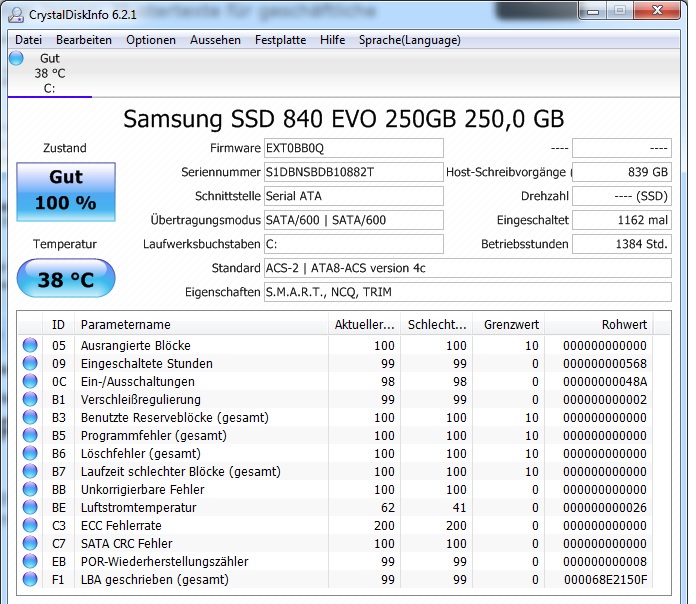Viewport: 696px width, 604px height.
Task: Click the Übertragungsmodus field SATA/600
Action: pos(354,220)
